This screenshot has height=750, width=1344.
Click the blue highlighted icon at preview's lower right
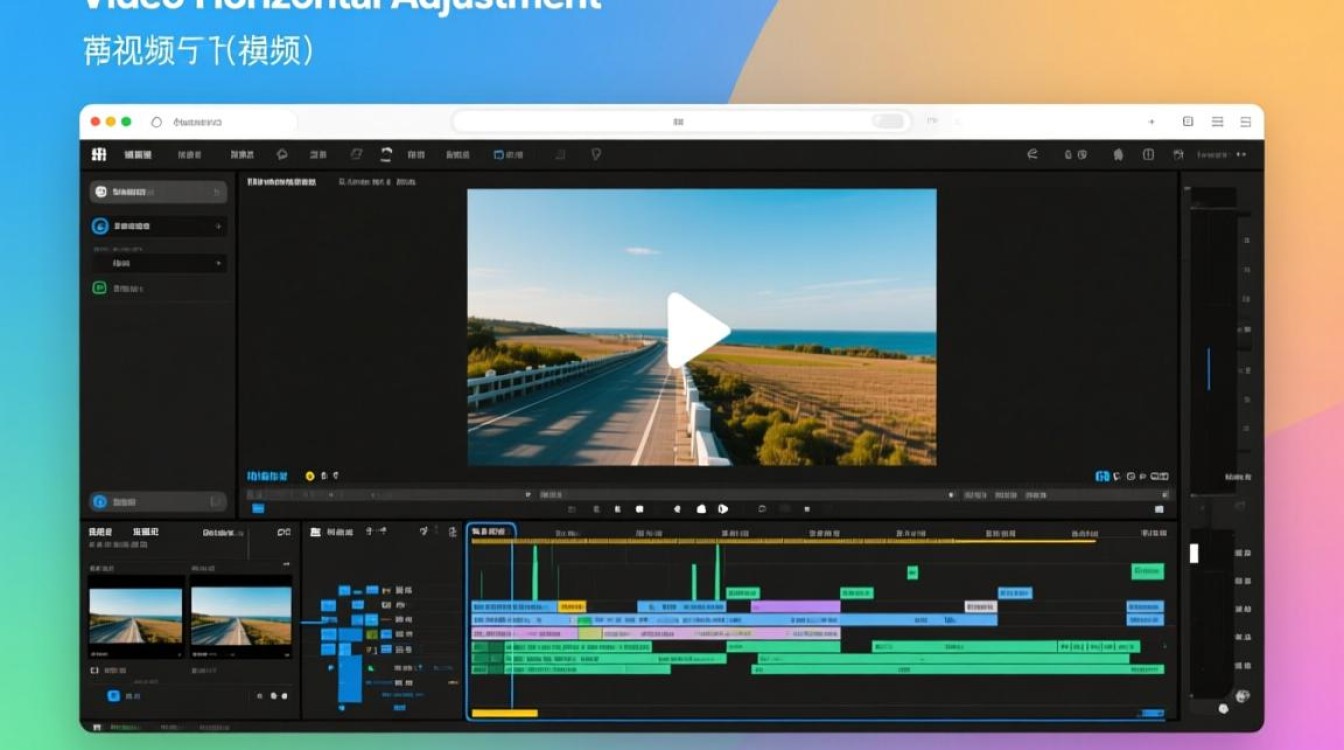pos(1103,477)
